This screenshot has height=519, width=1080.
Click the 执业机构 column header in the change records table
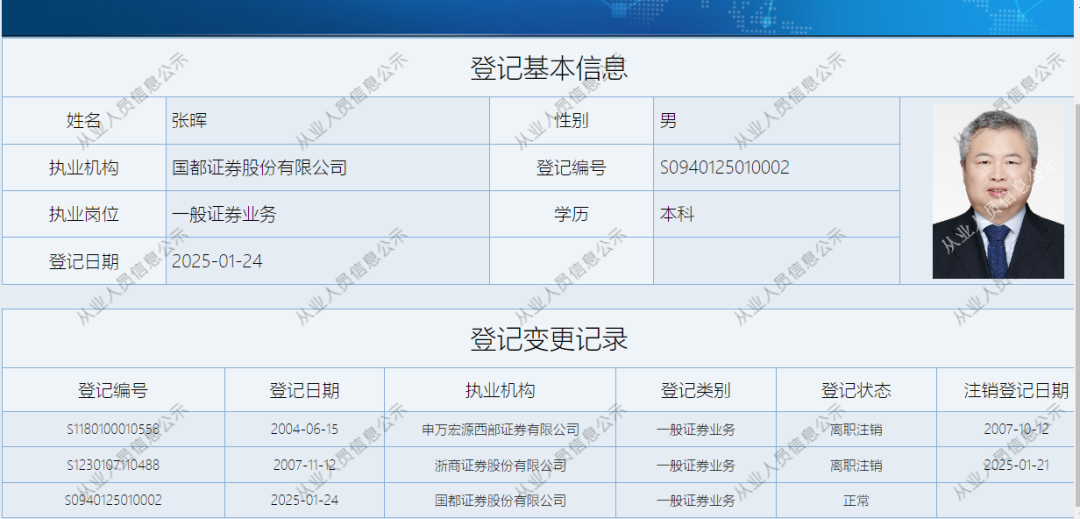click(500, 390)
